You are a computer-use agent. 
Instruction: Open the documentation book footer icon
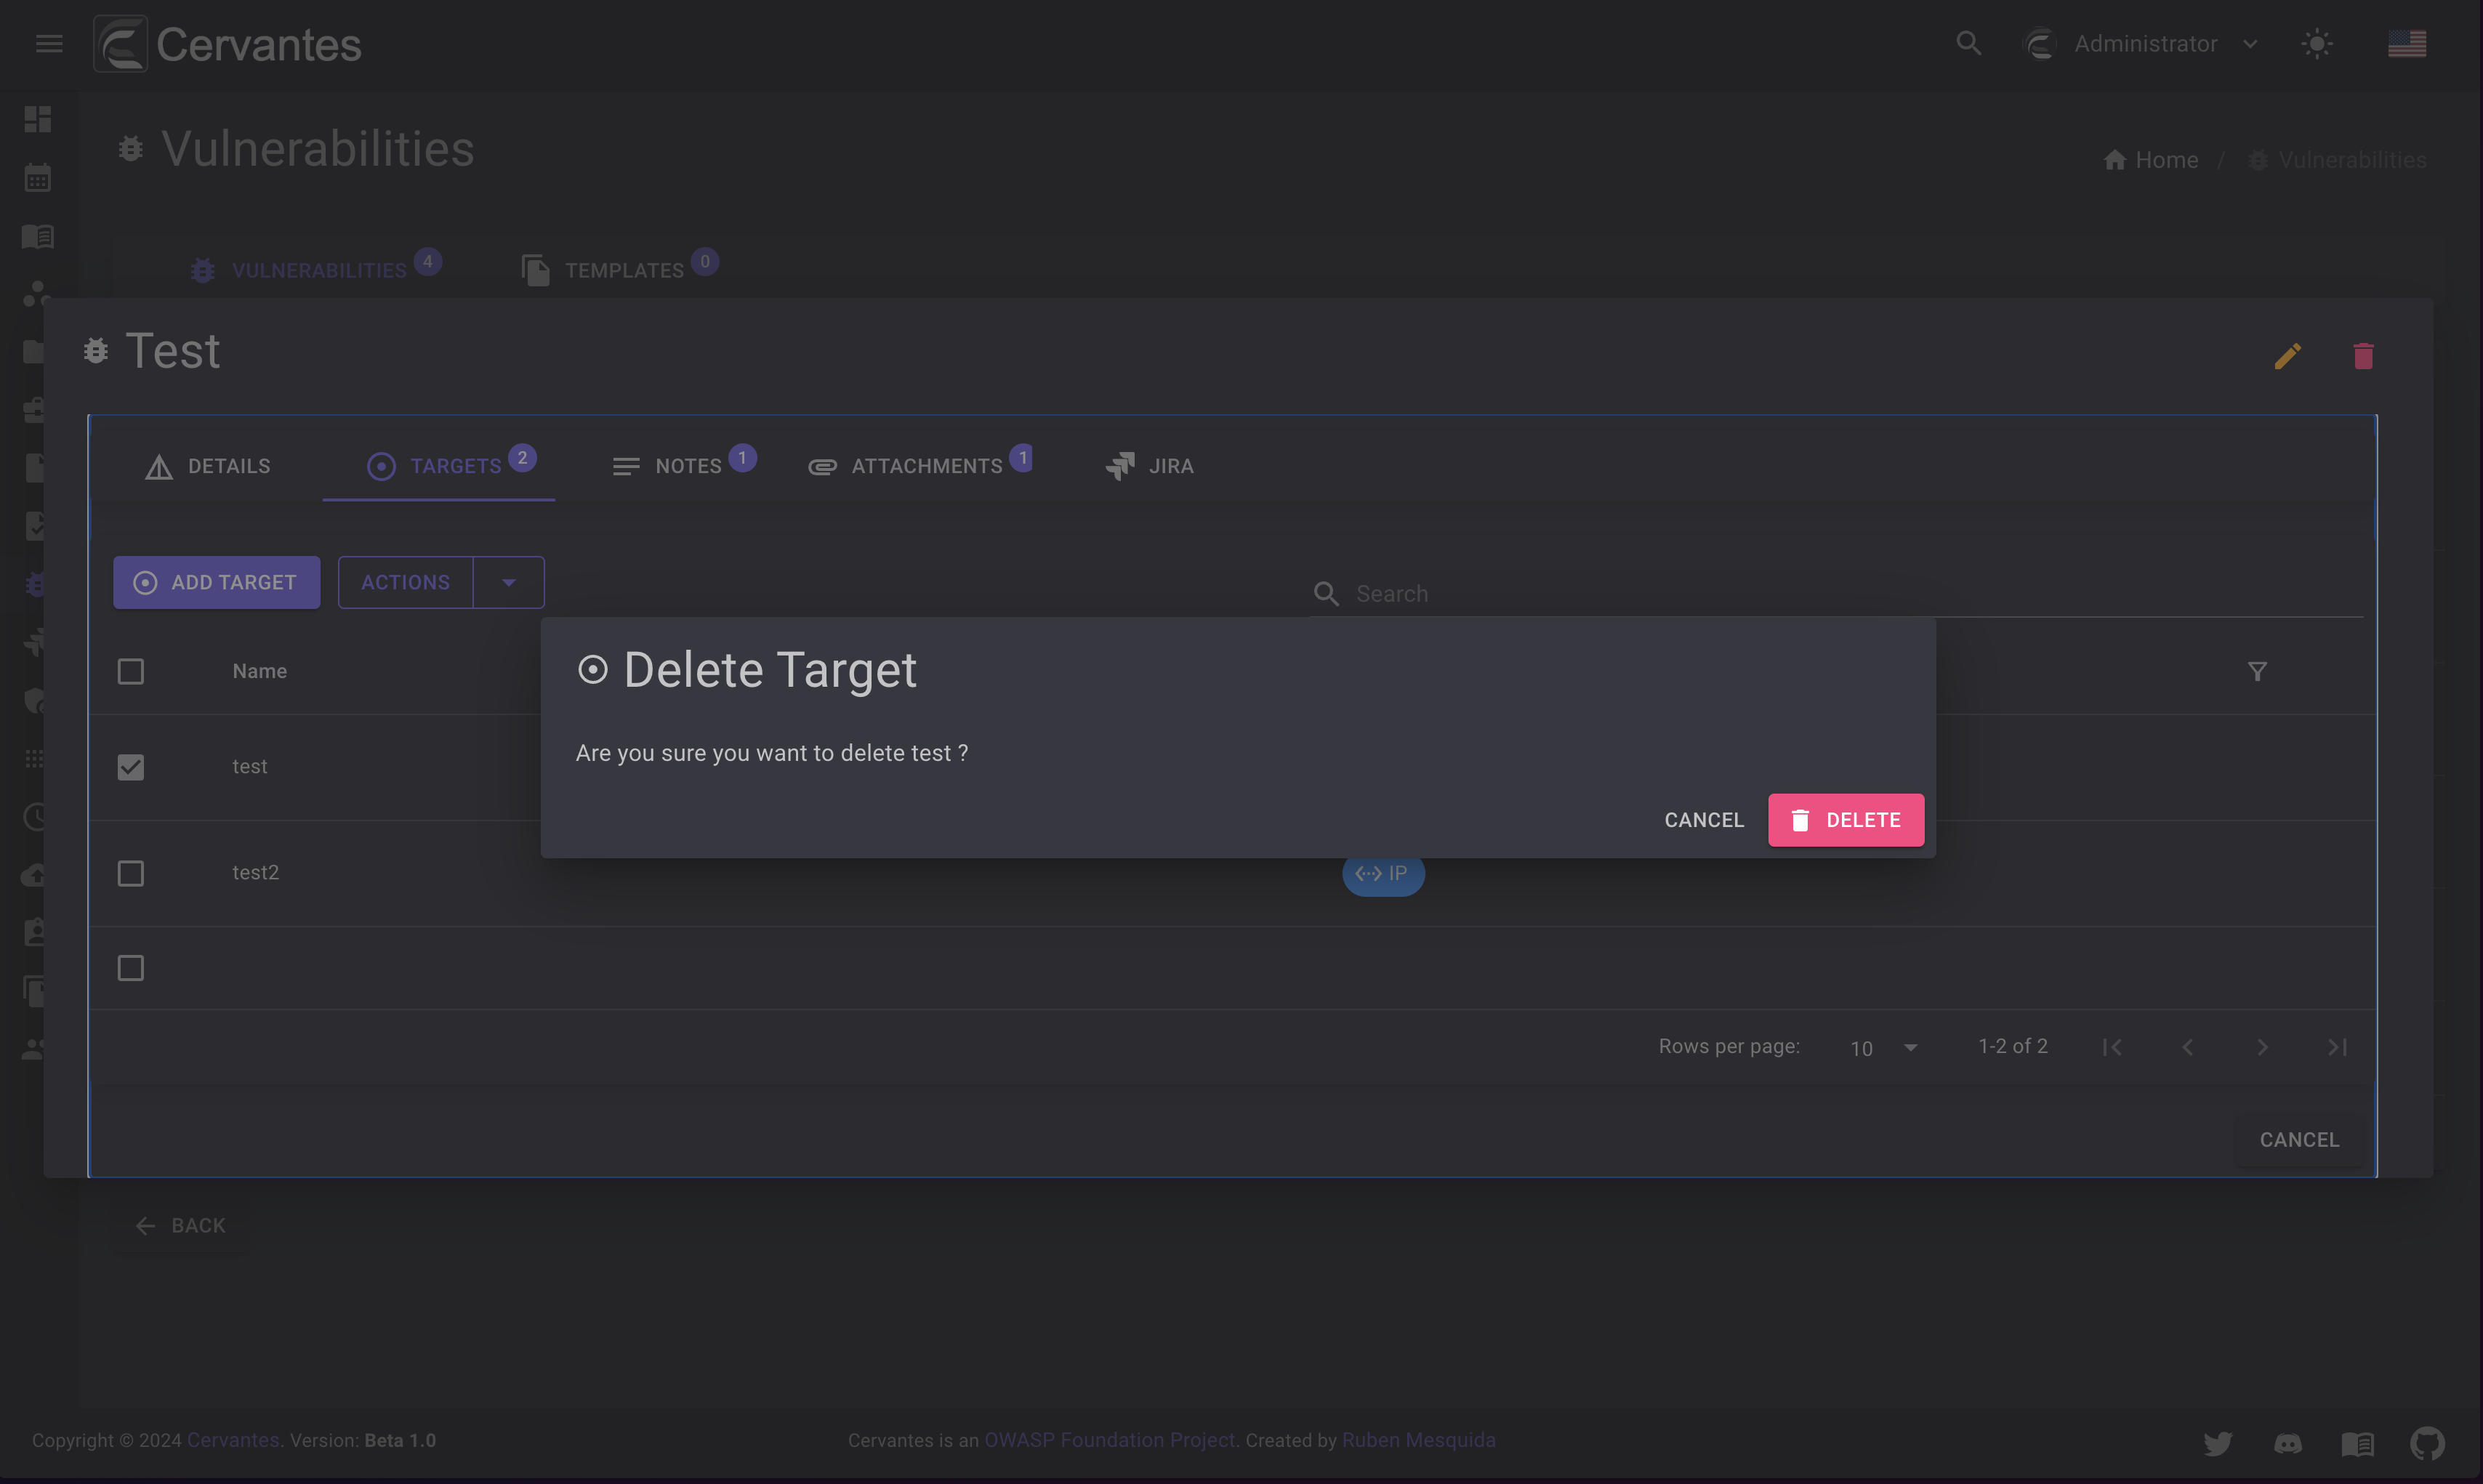(x=2357, y=1443)
